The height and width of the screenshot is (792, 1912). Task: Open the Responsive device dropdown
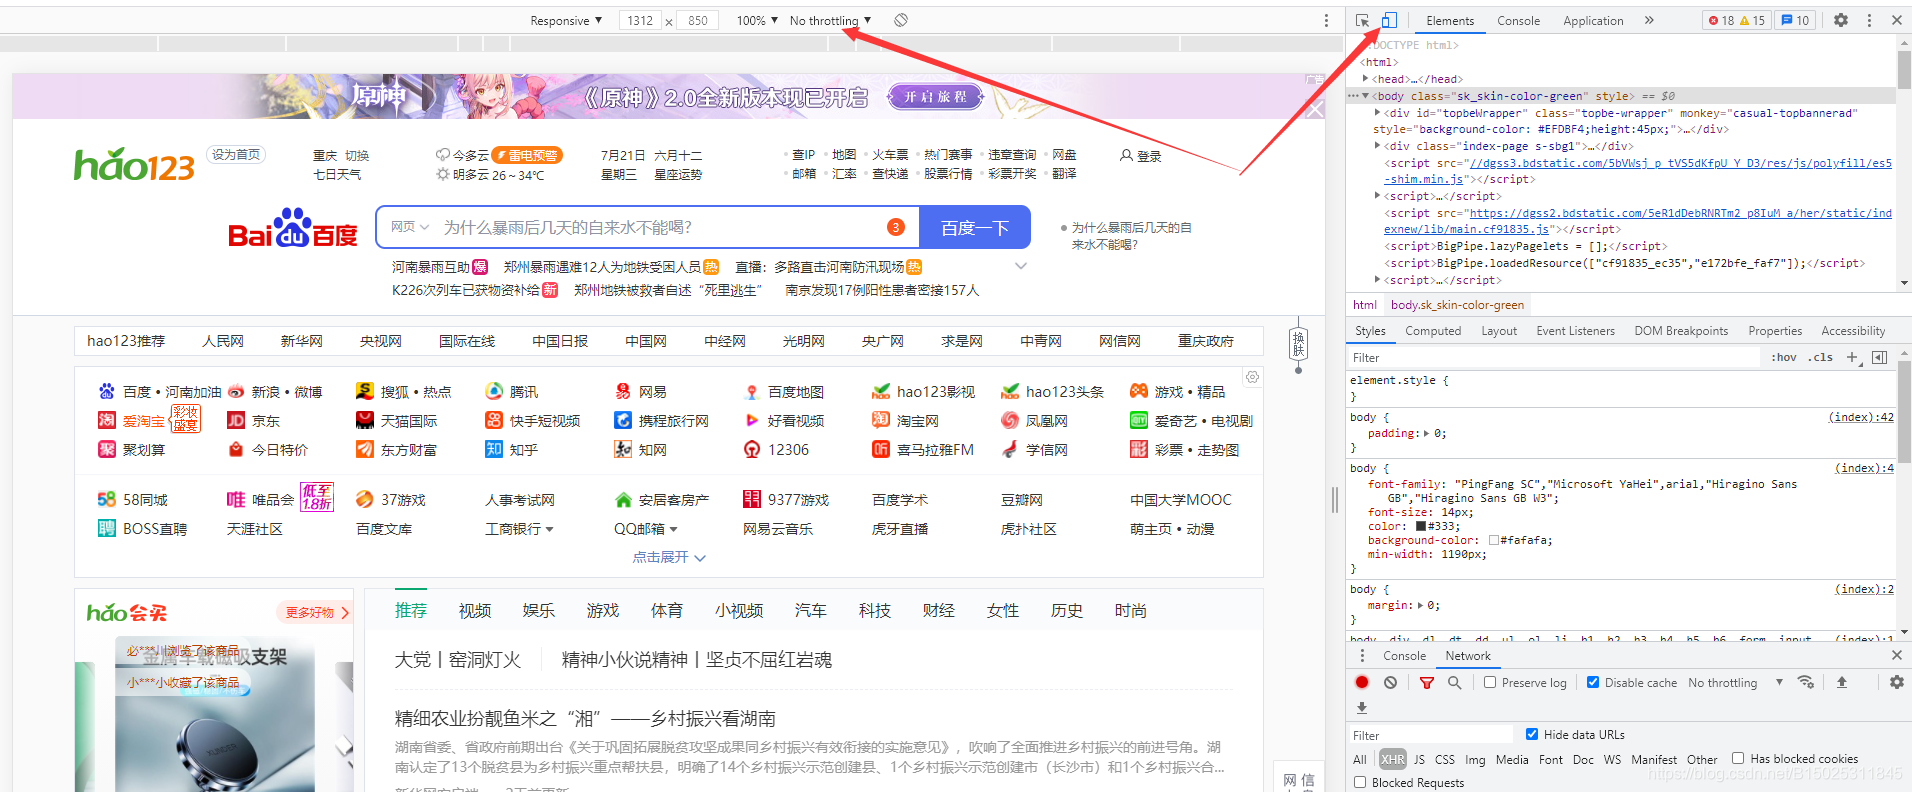click(566, 20)
